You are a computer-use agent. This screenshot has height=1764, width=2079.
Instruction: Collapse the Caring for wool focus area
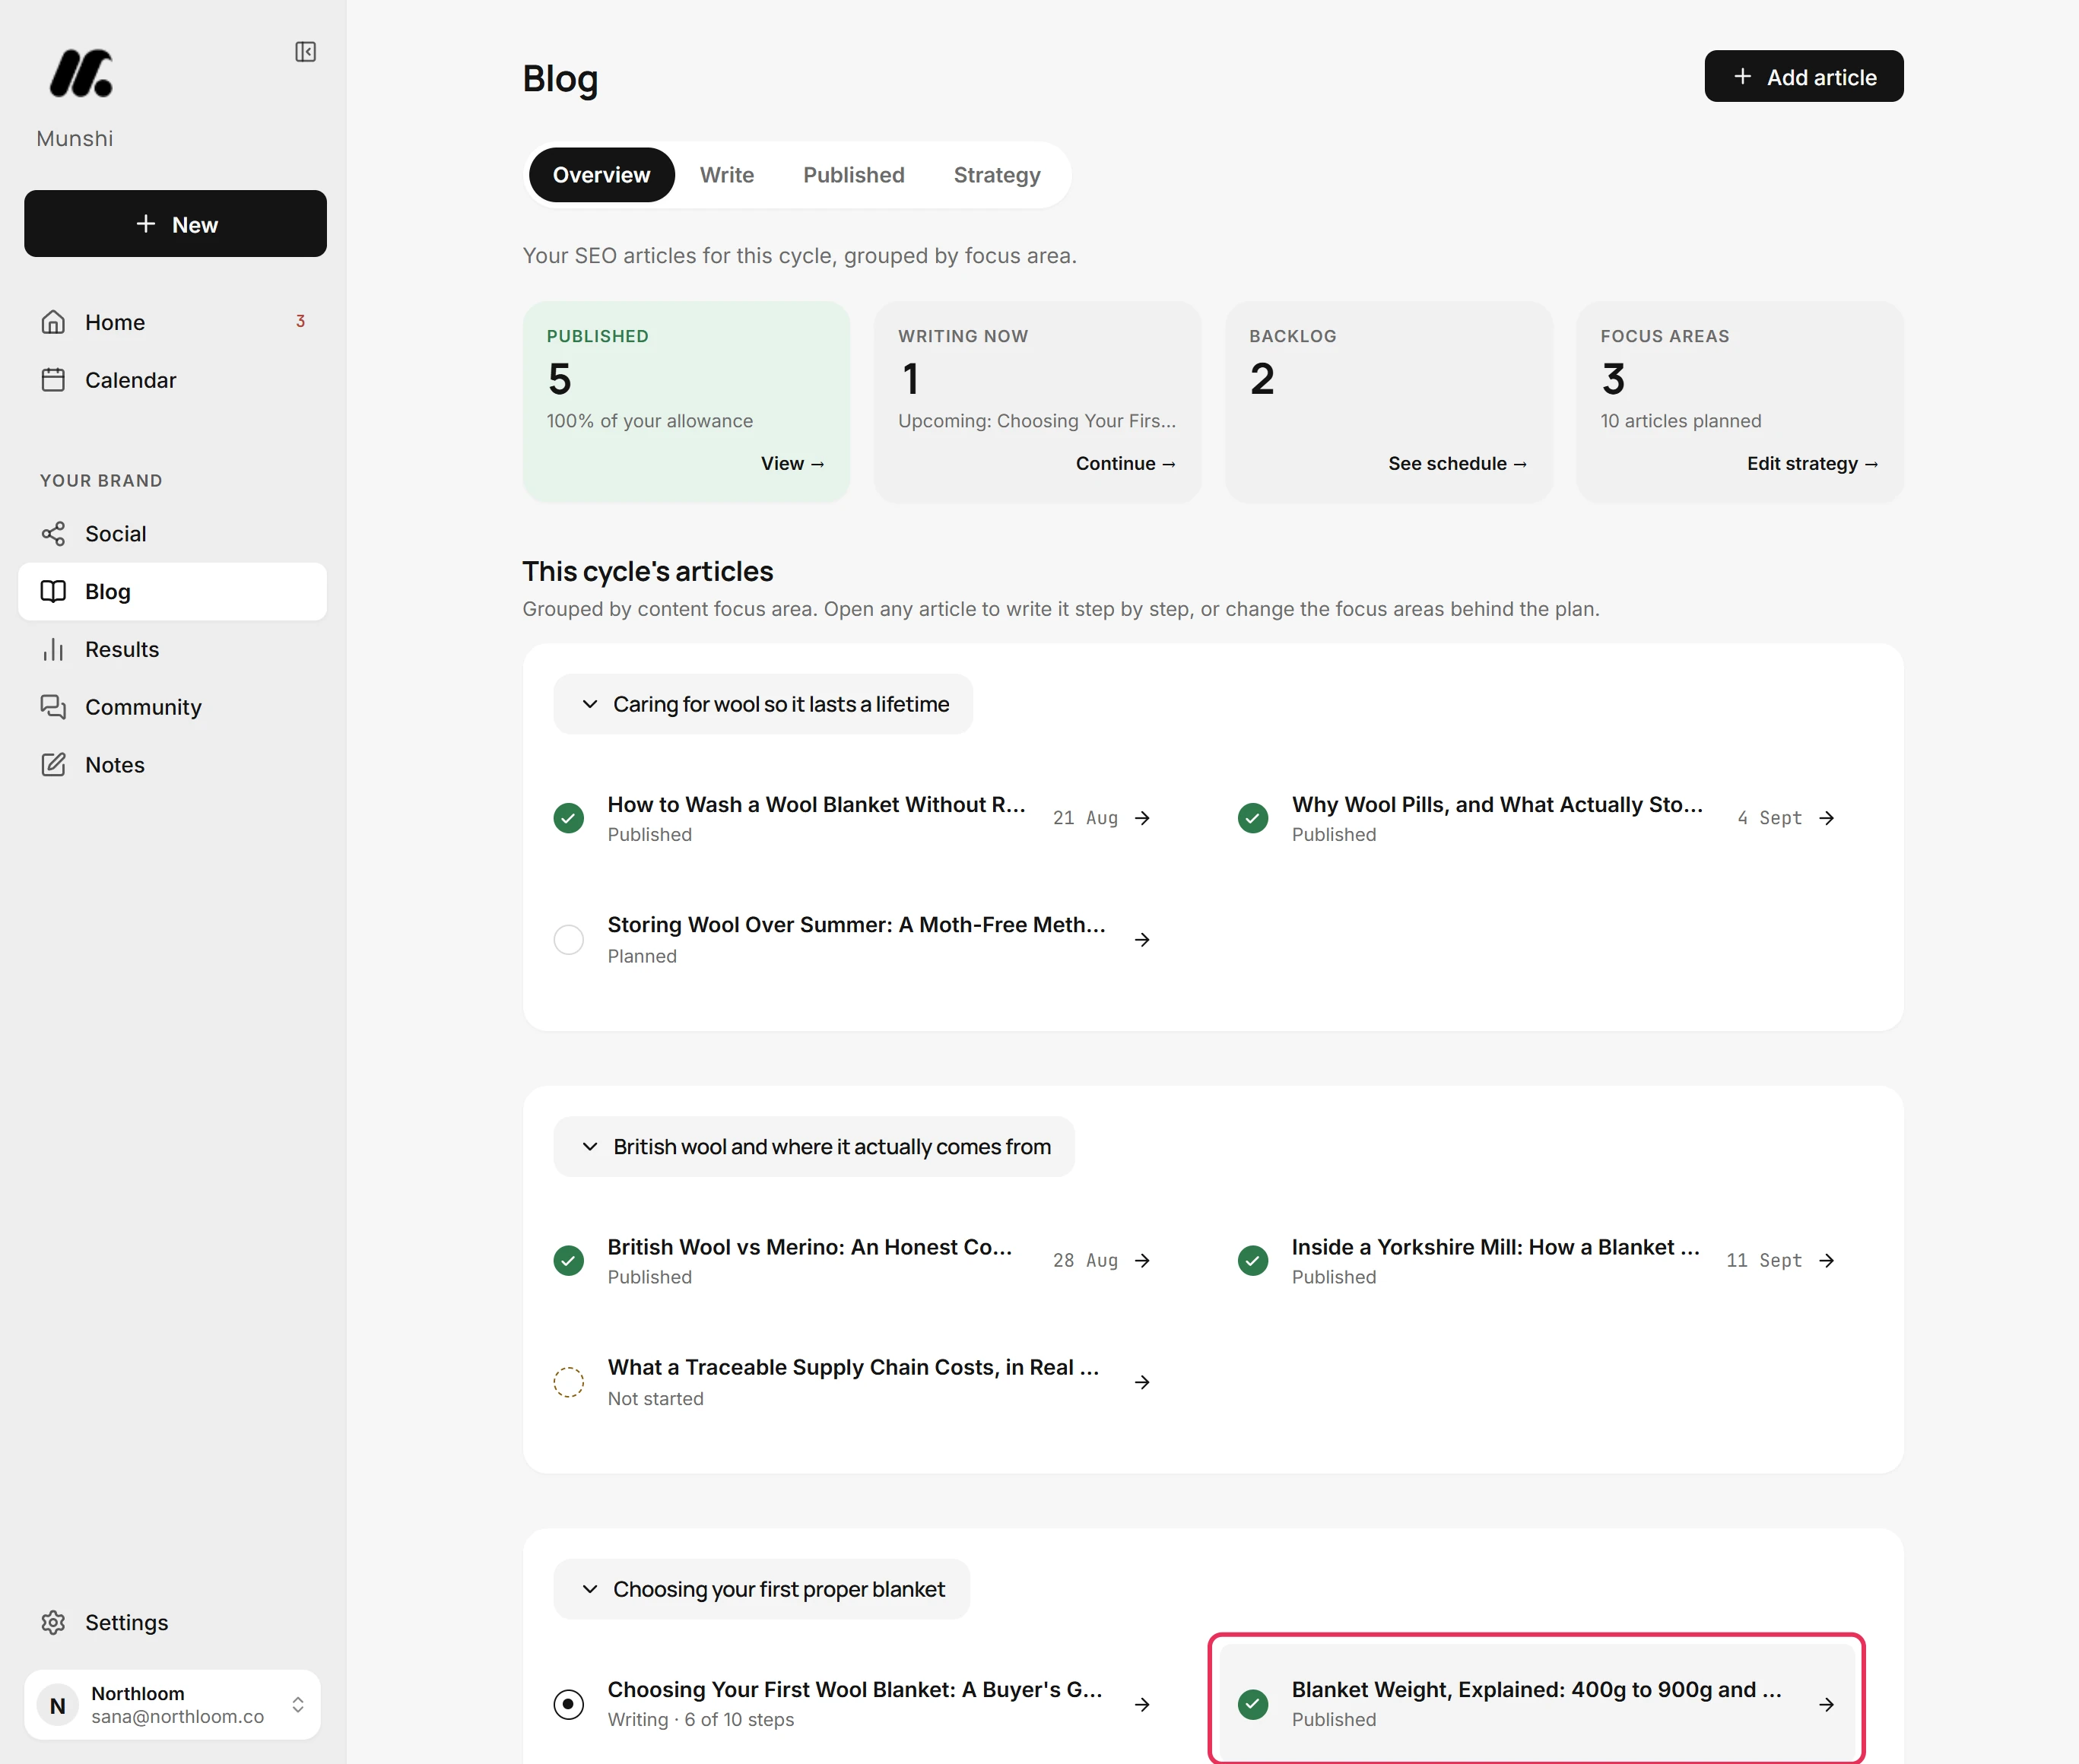(x=763, y=704)
